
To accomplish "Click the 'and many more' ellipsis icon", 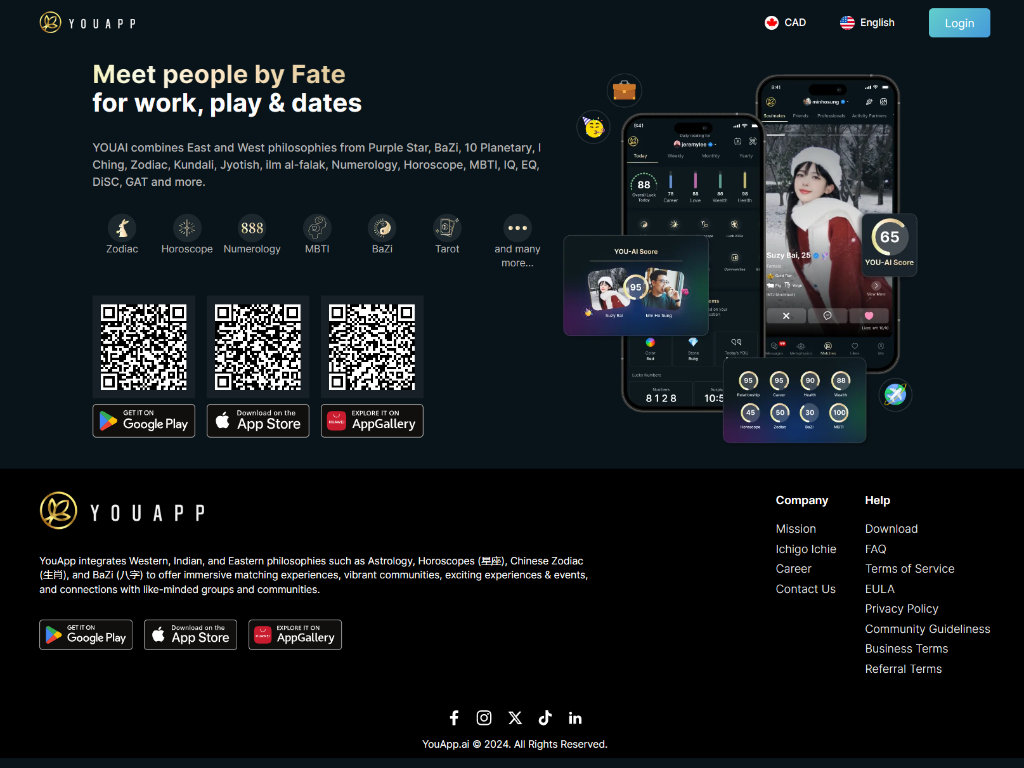I will (x=517, y=228).
